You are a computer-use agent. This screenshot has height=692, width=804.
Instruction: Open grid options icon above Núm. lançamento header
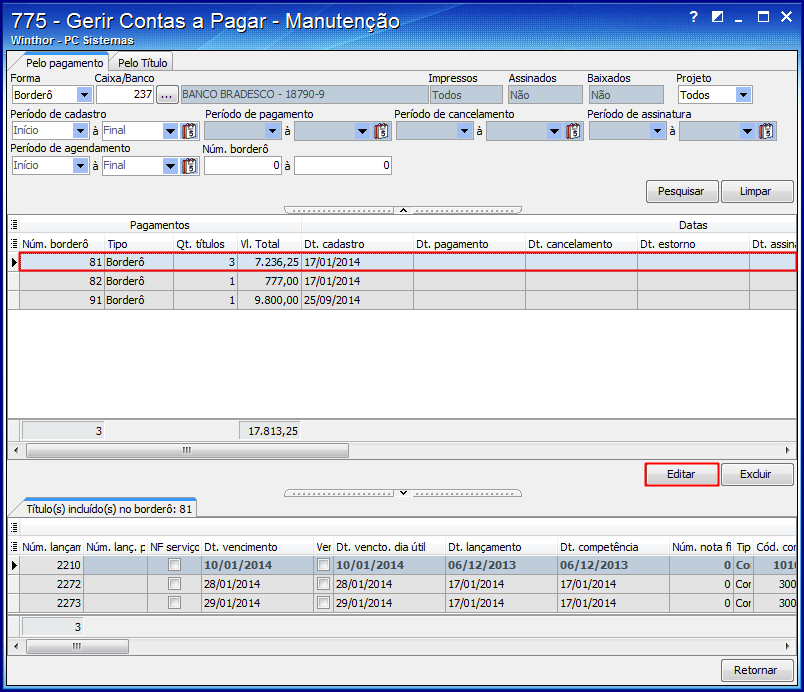pyautogui.click(x=14, y=527)
